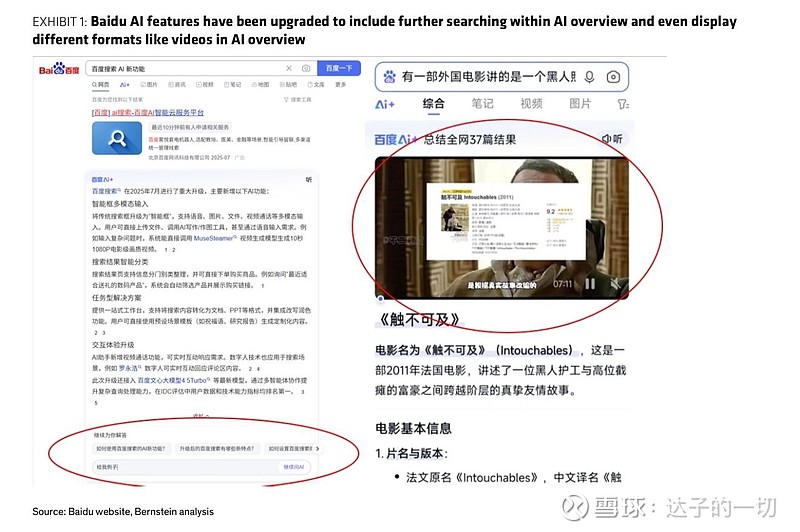Click the 听 listen icon in the desktop AI summary
This screenshot has height=532, width=800.
(309, 180)
